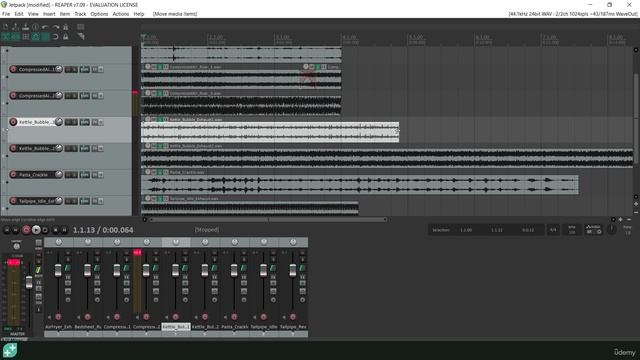Toggle ripple editing toolbar icon
Viewport: 640px width, 360px height.
click(26, 37)
